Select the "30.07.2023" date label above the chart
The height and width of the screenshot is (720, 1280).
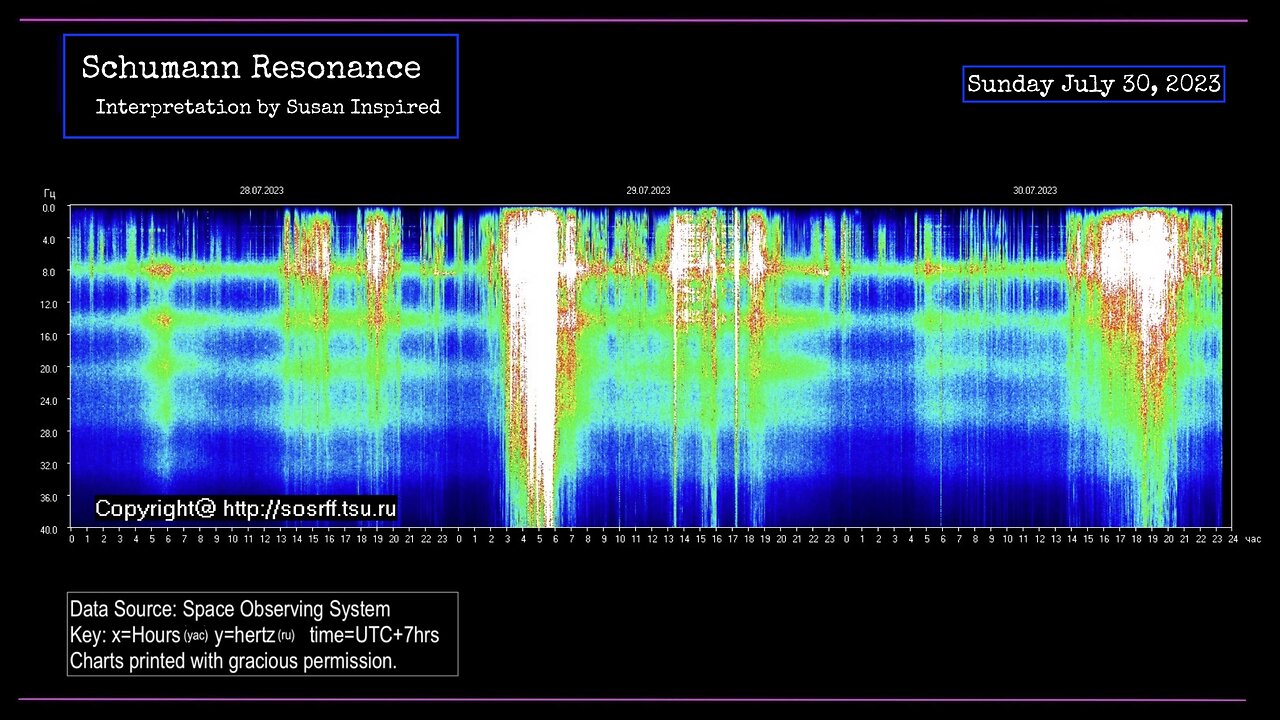pyautogui.click(x=1035, y=190)
